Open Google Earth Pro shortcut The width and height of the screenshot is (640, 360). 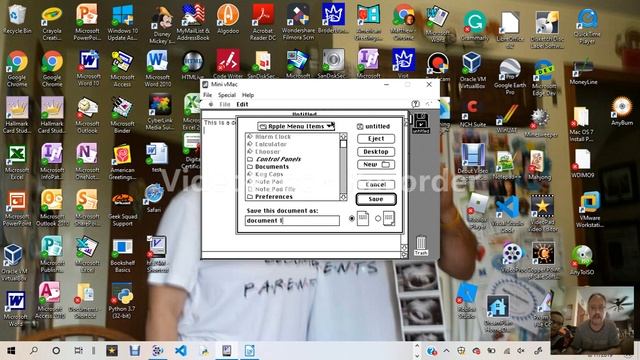point(510,76)
